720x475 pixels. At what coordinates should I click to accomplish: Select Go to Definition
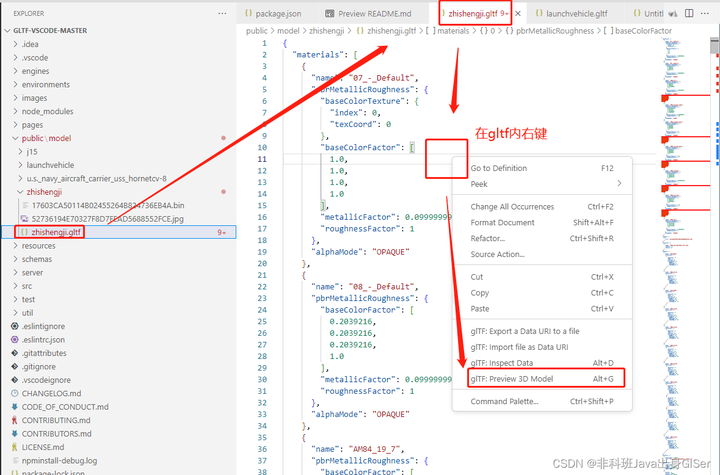(x=542, y=168)
